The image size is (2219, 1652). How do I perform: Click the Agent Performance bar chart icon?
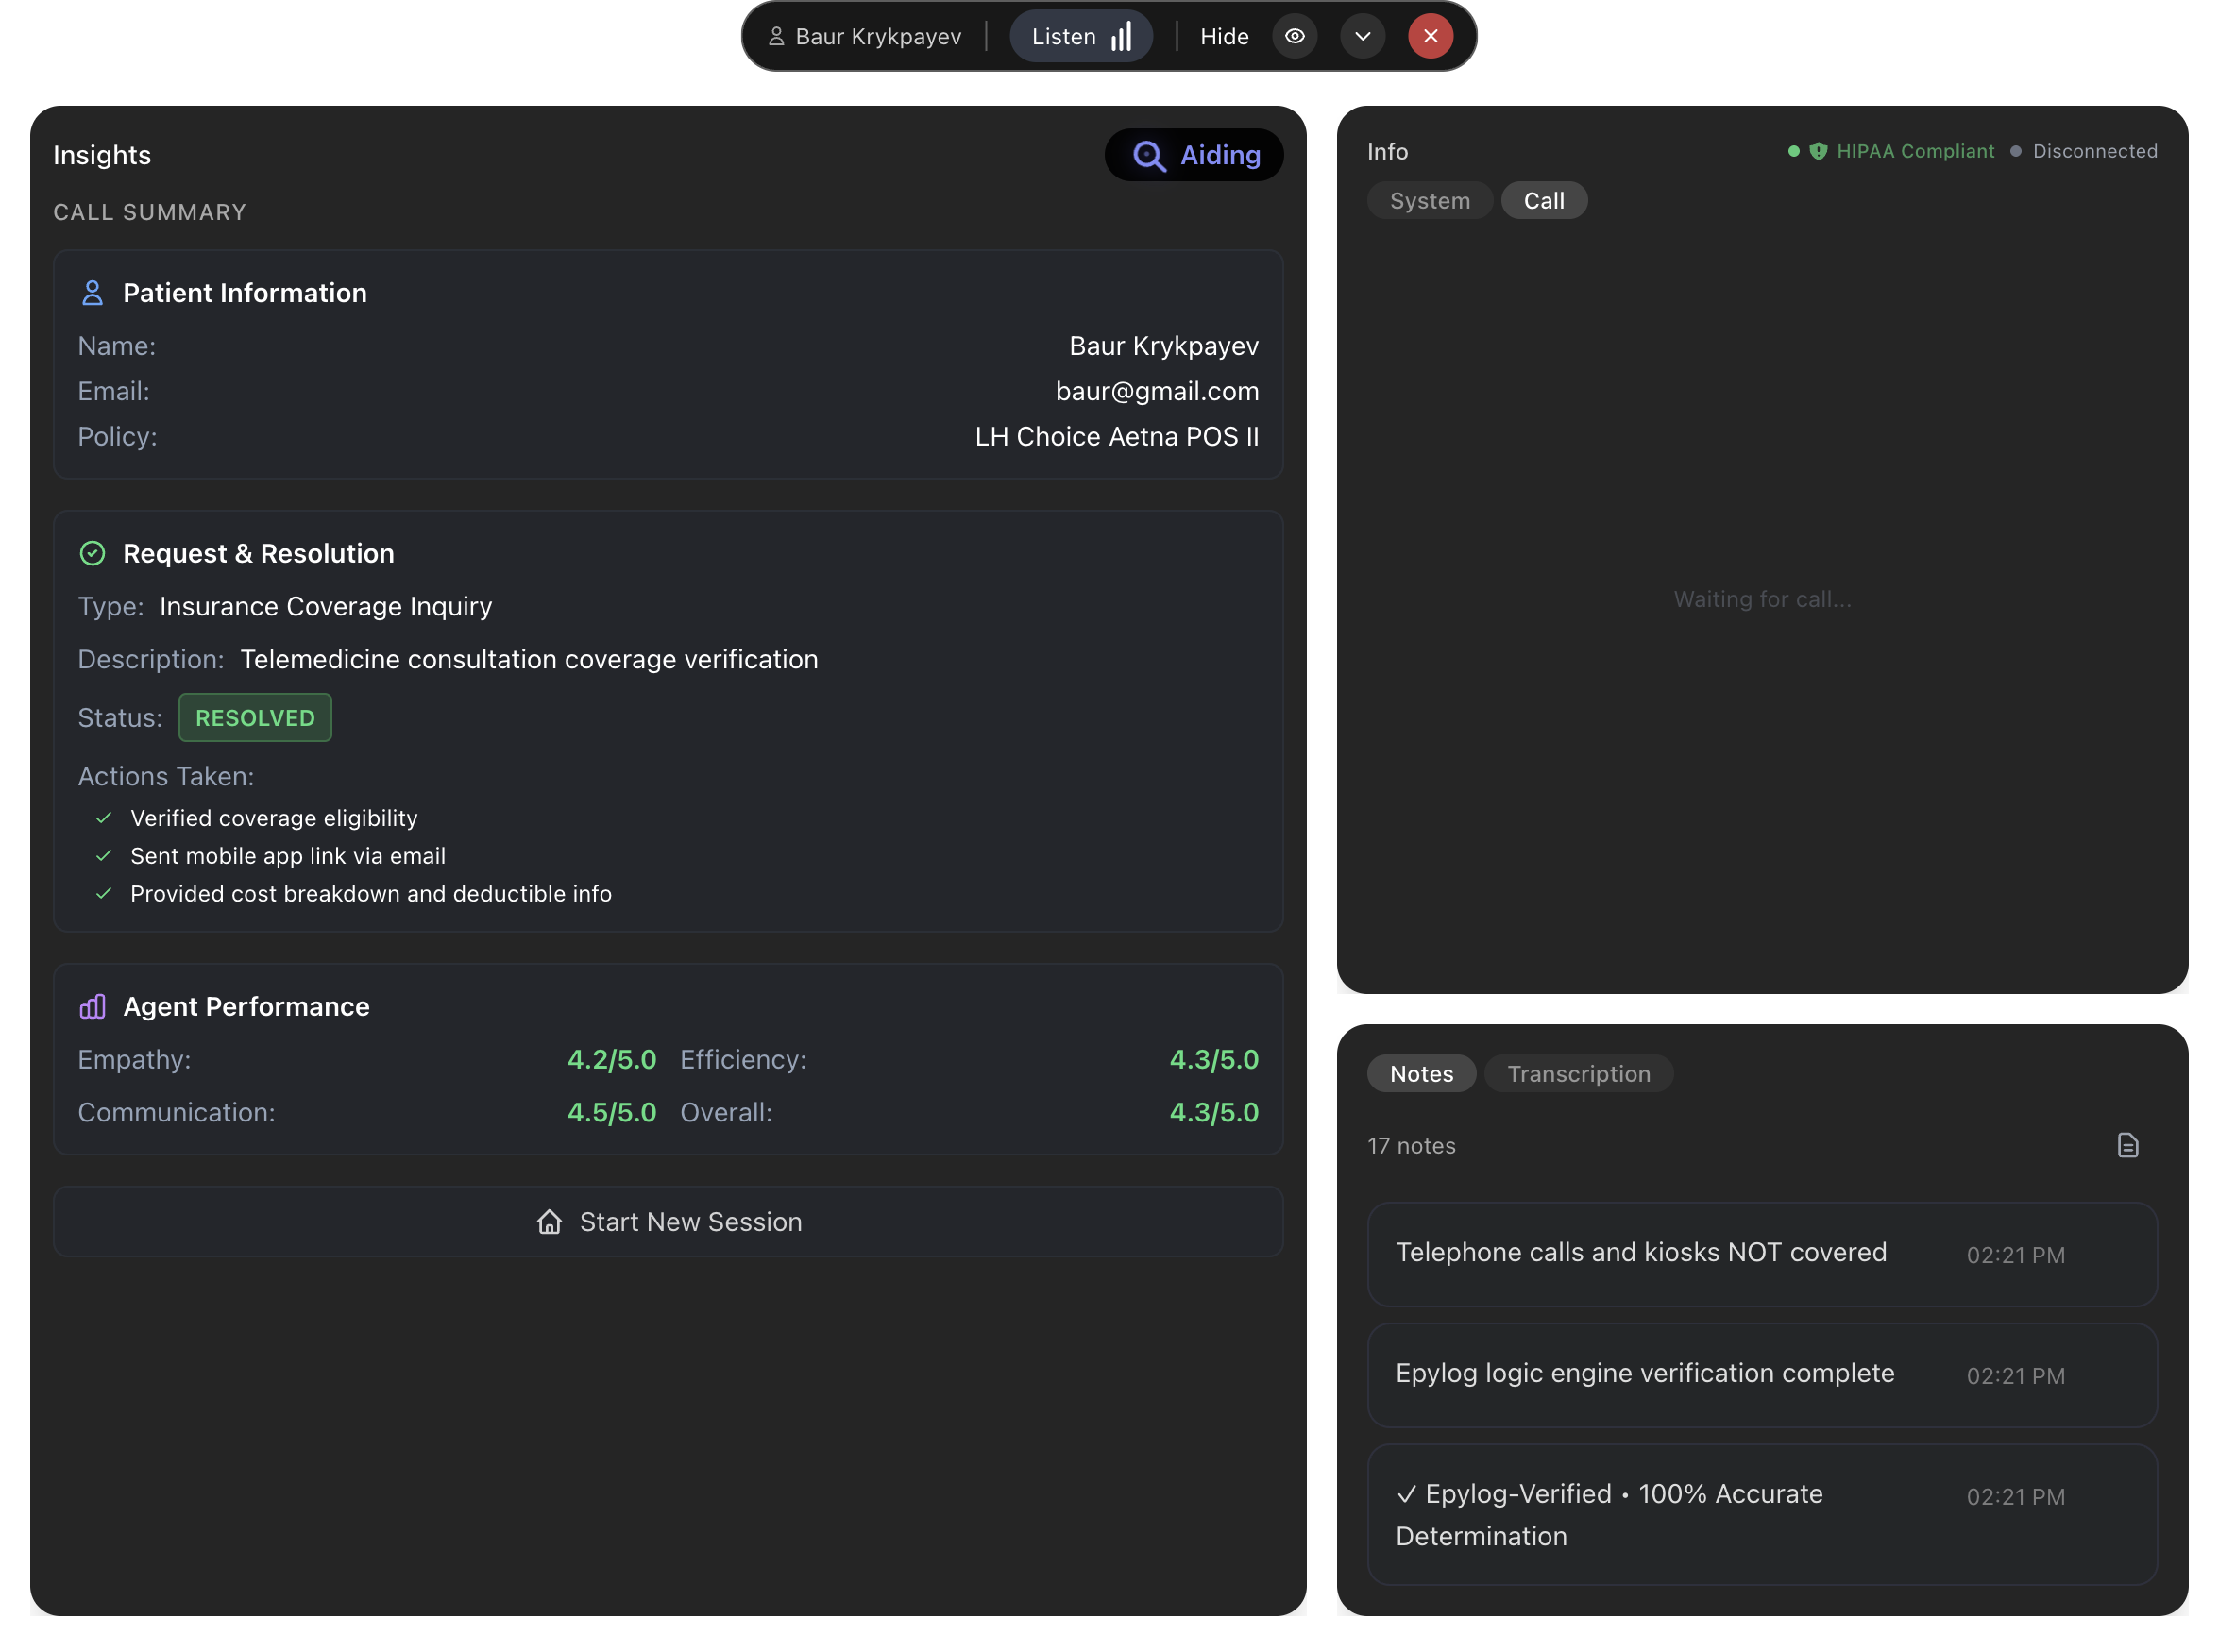pos(92,1006)
